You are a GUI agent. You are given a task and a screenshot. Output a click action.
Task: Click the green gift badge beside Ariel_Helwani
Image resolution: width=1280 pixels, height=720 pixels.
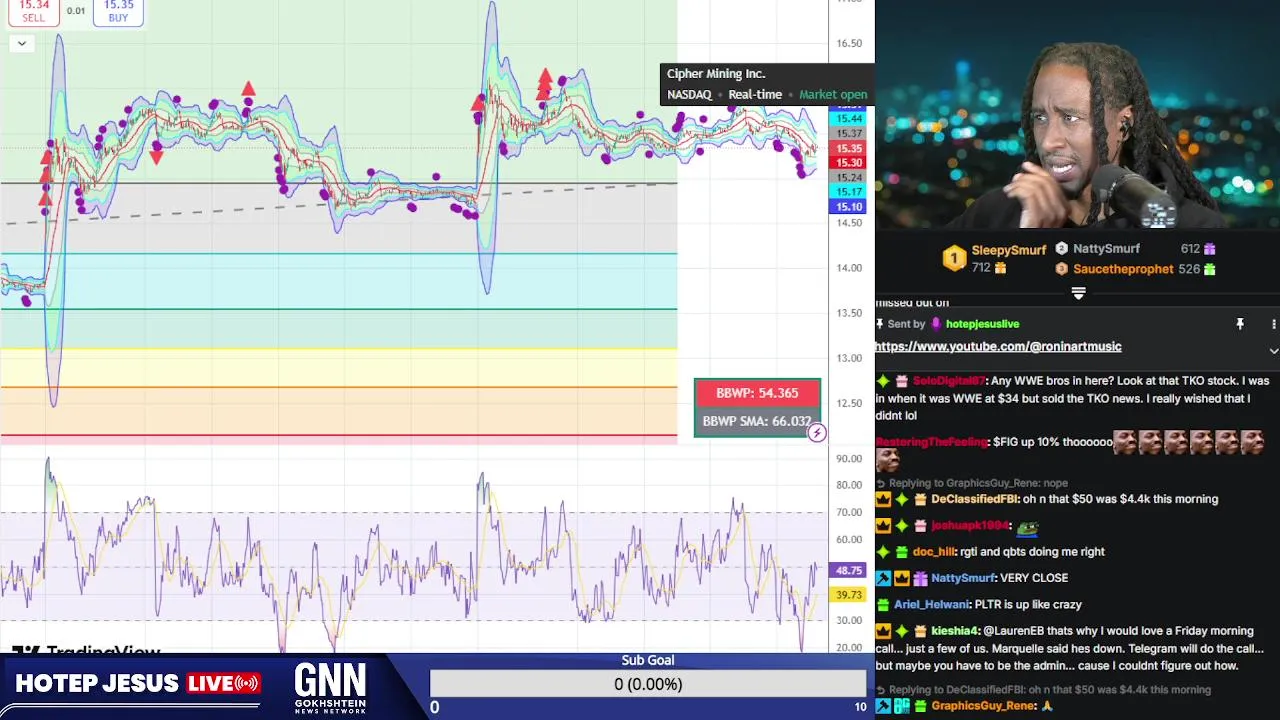pos(883,605)
